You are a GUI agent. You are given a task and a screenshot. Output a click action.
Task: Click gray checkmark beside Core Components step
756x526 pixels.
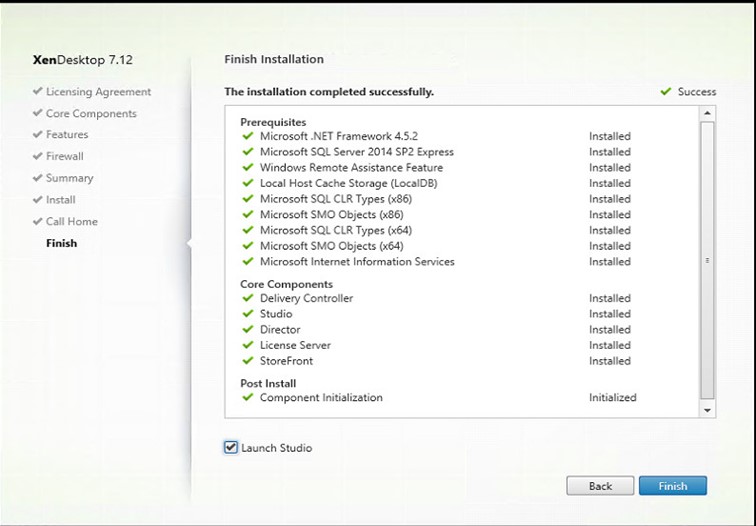tap(38, 112)
